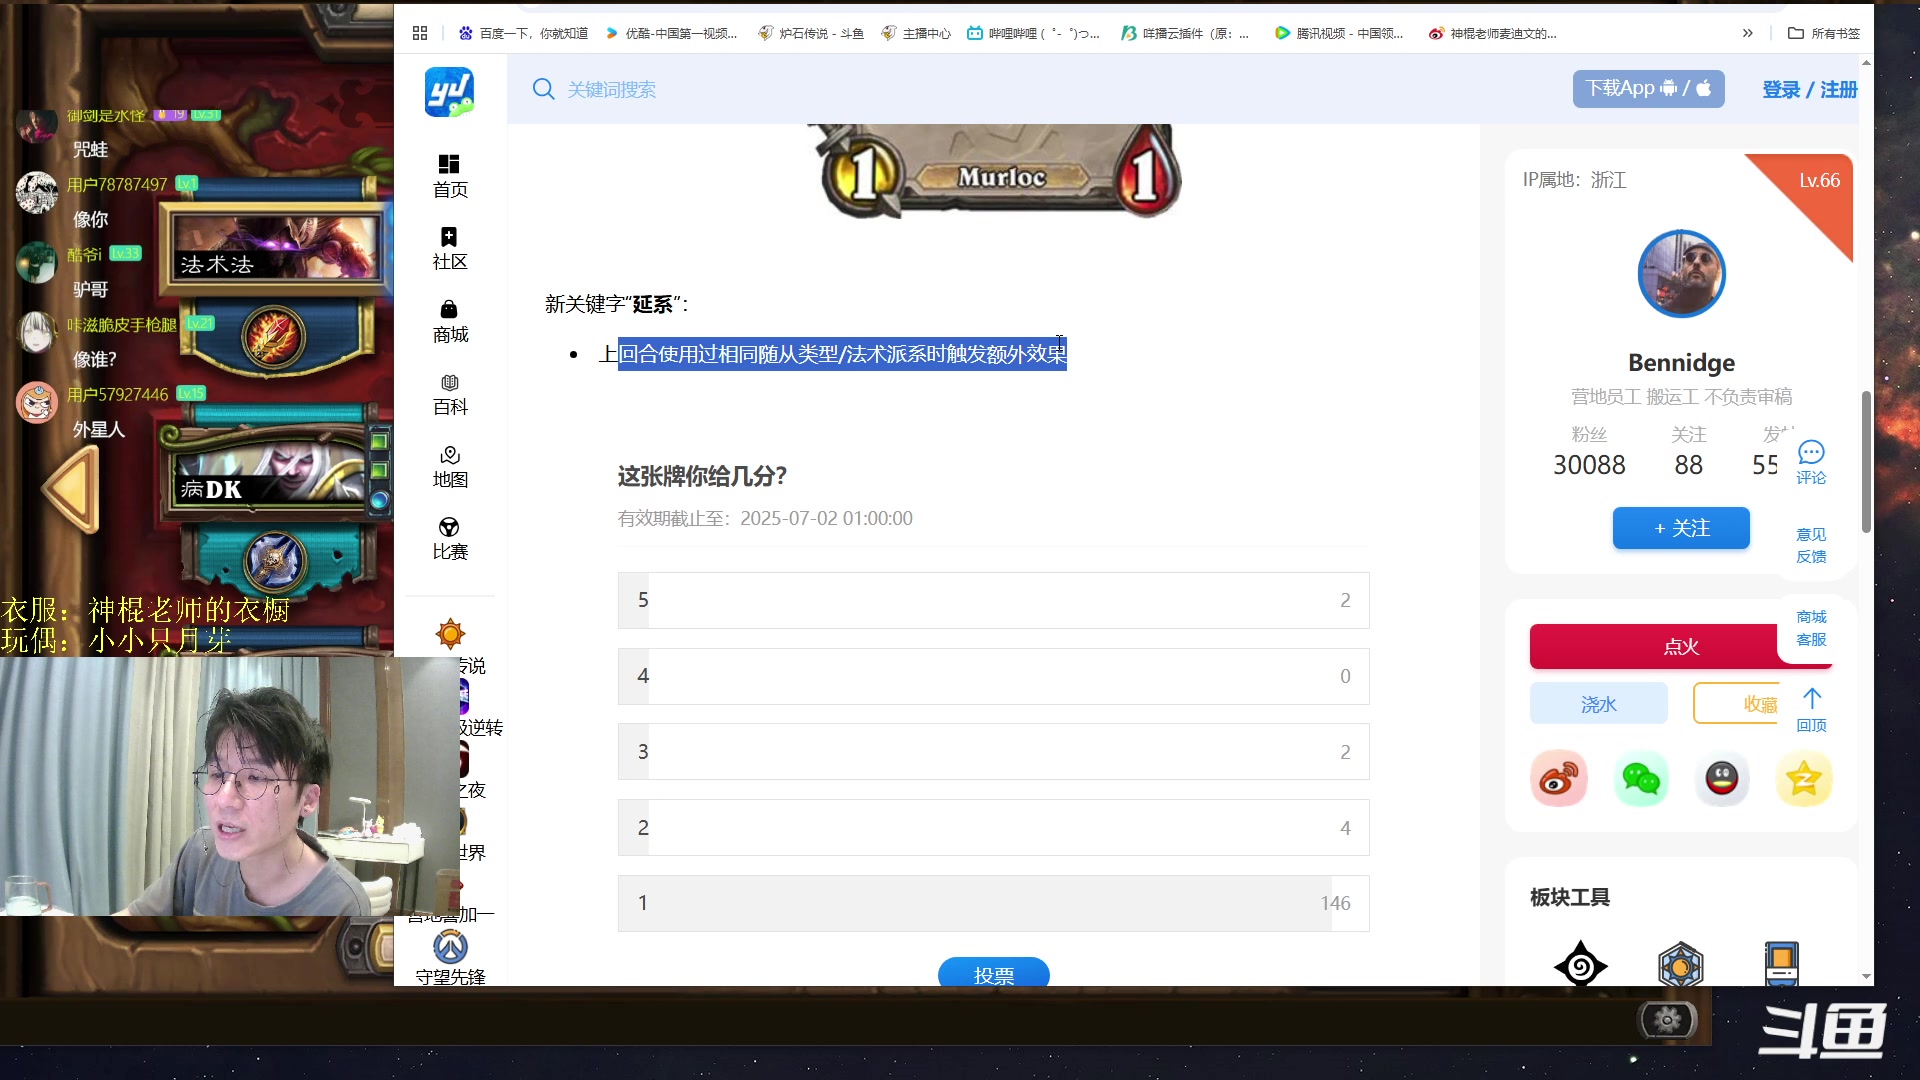
Task: Open the 哔哩哔哩 bookmark
Action: tap(1033, 33)
